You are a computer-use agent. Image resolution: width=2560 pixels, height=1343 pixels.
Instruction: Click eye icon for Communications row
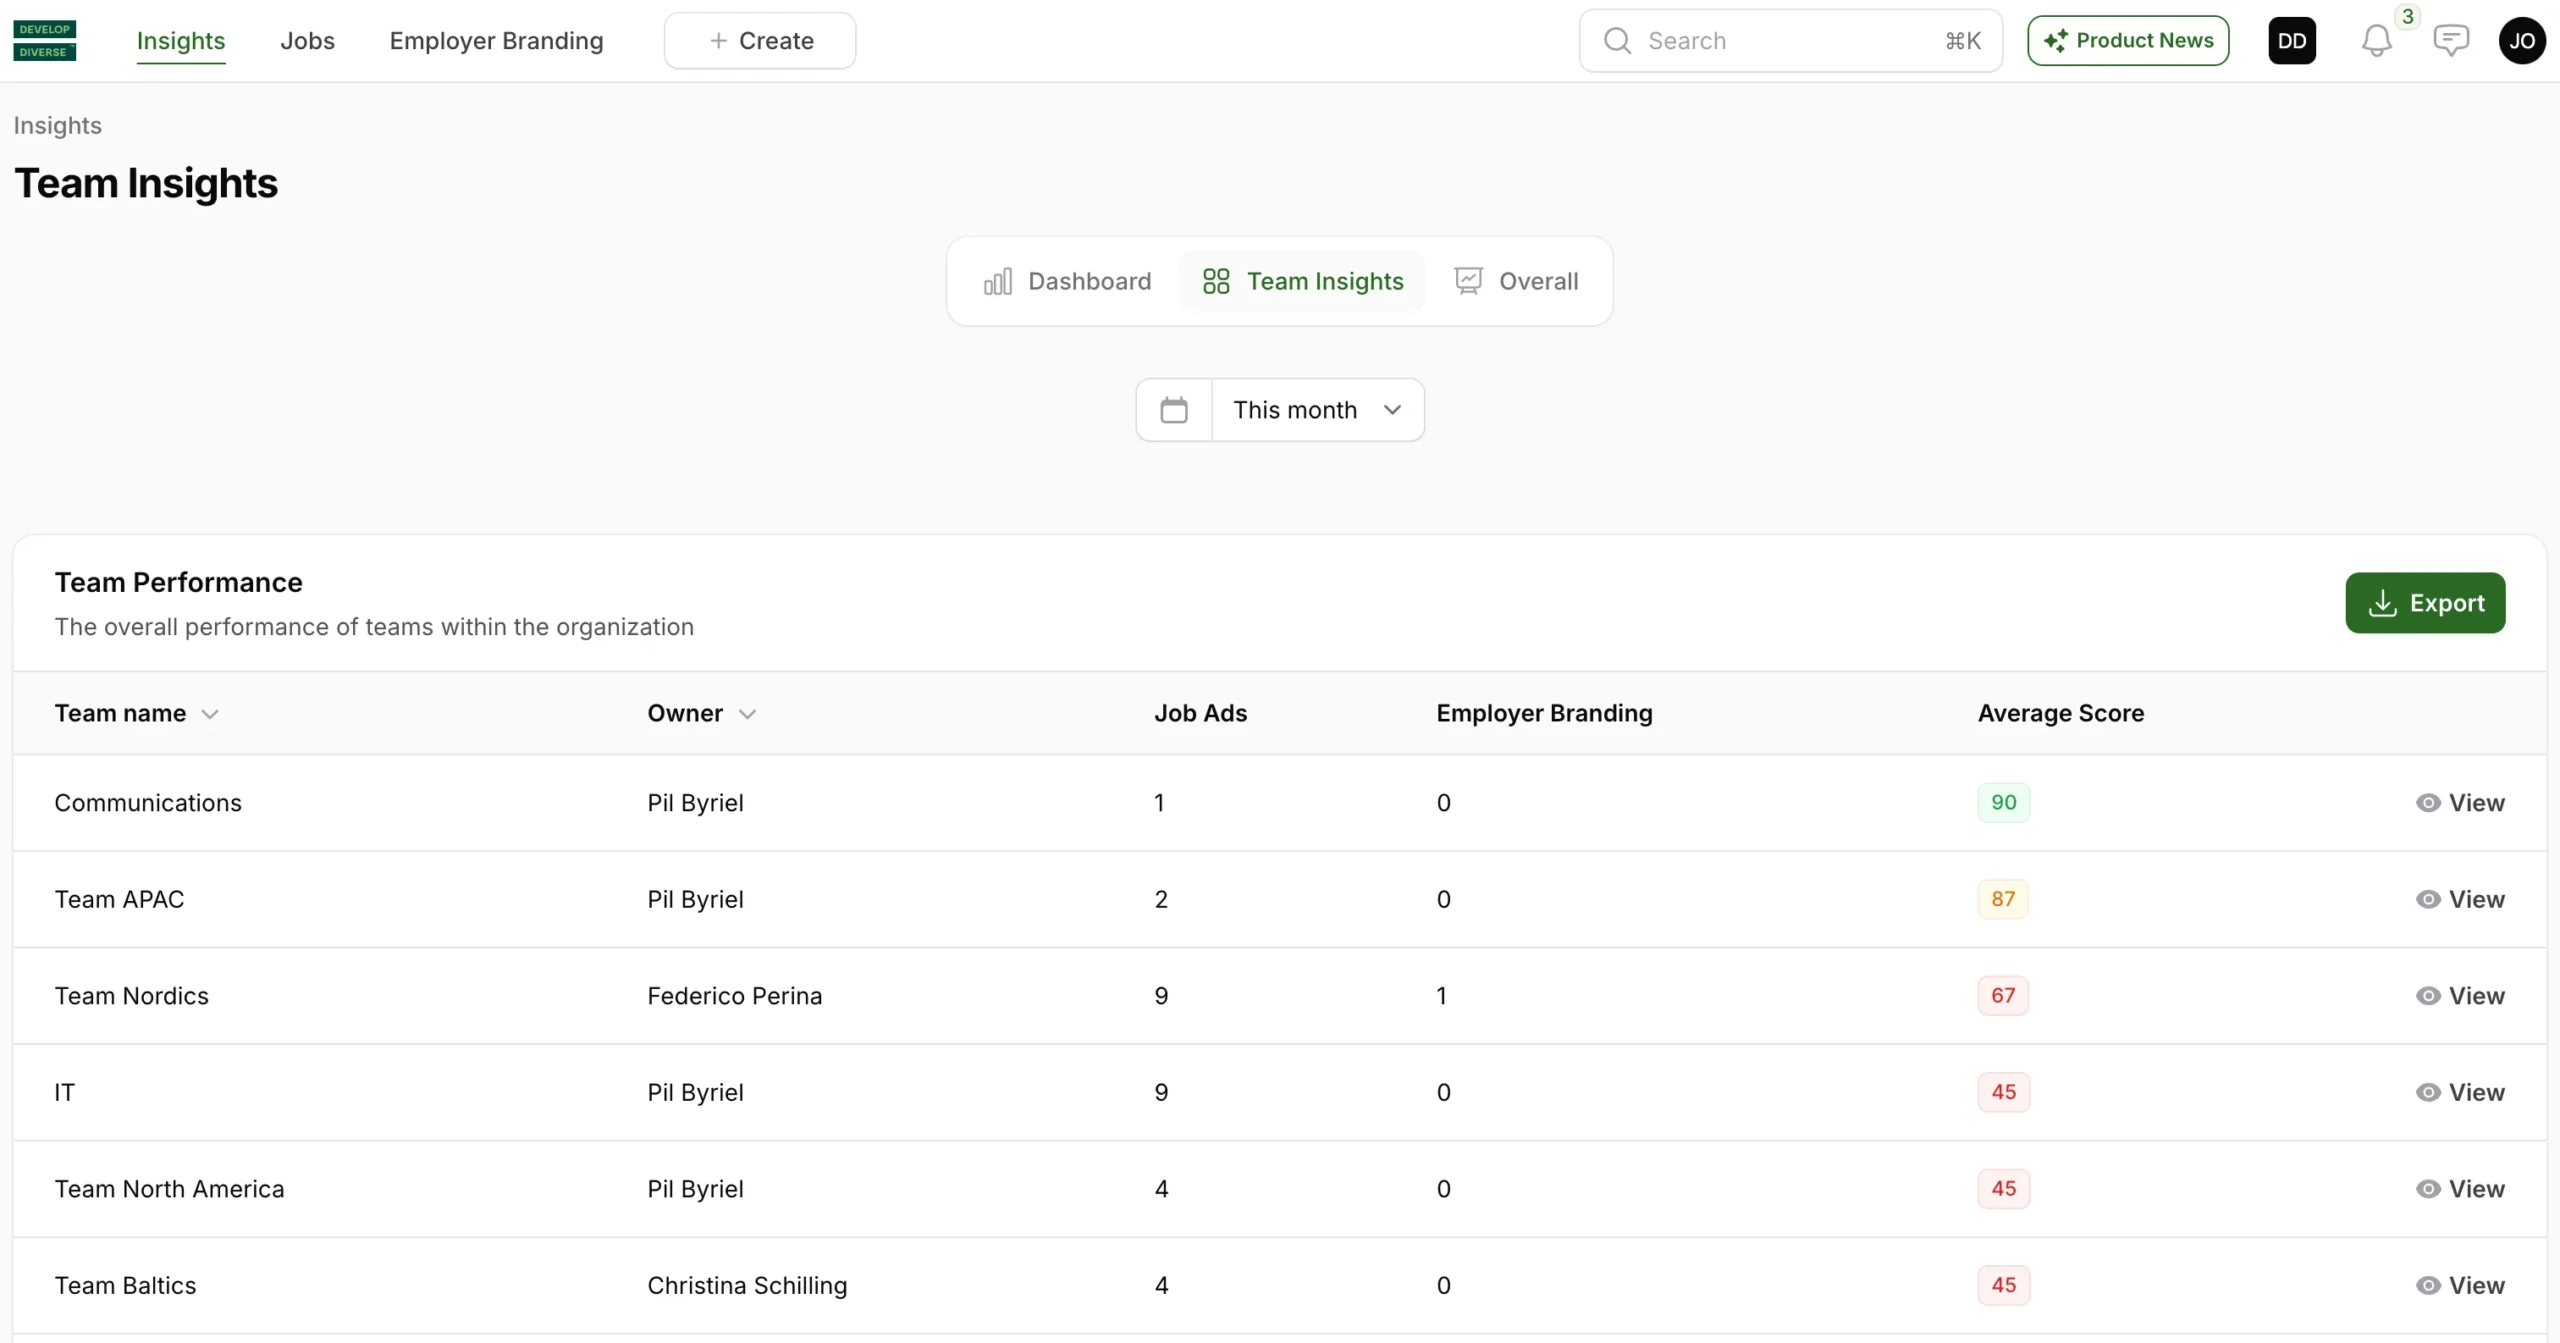tap(2427, 803)
